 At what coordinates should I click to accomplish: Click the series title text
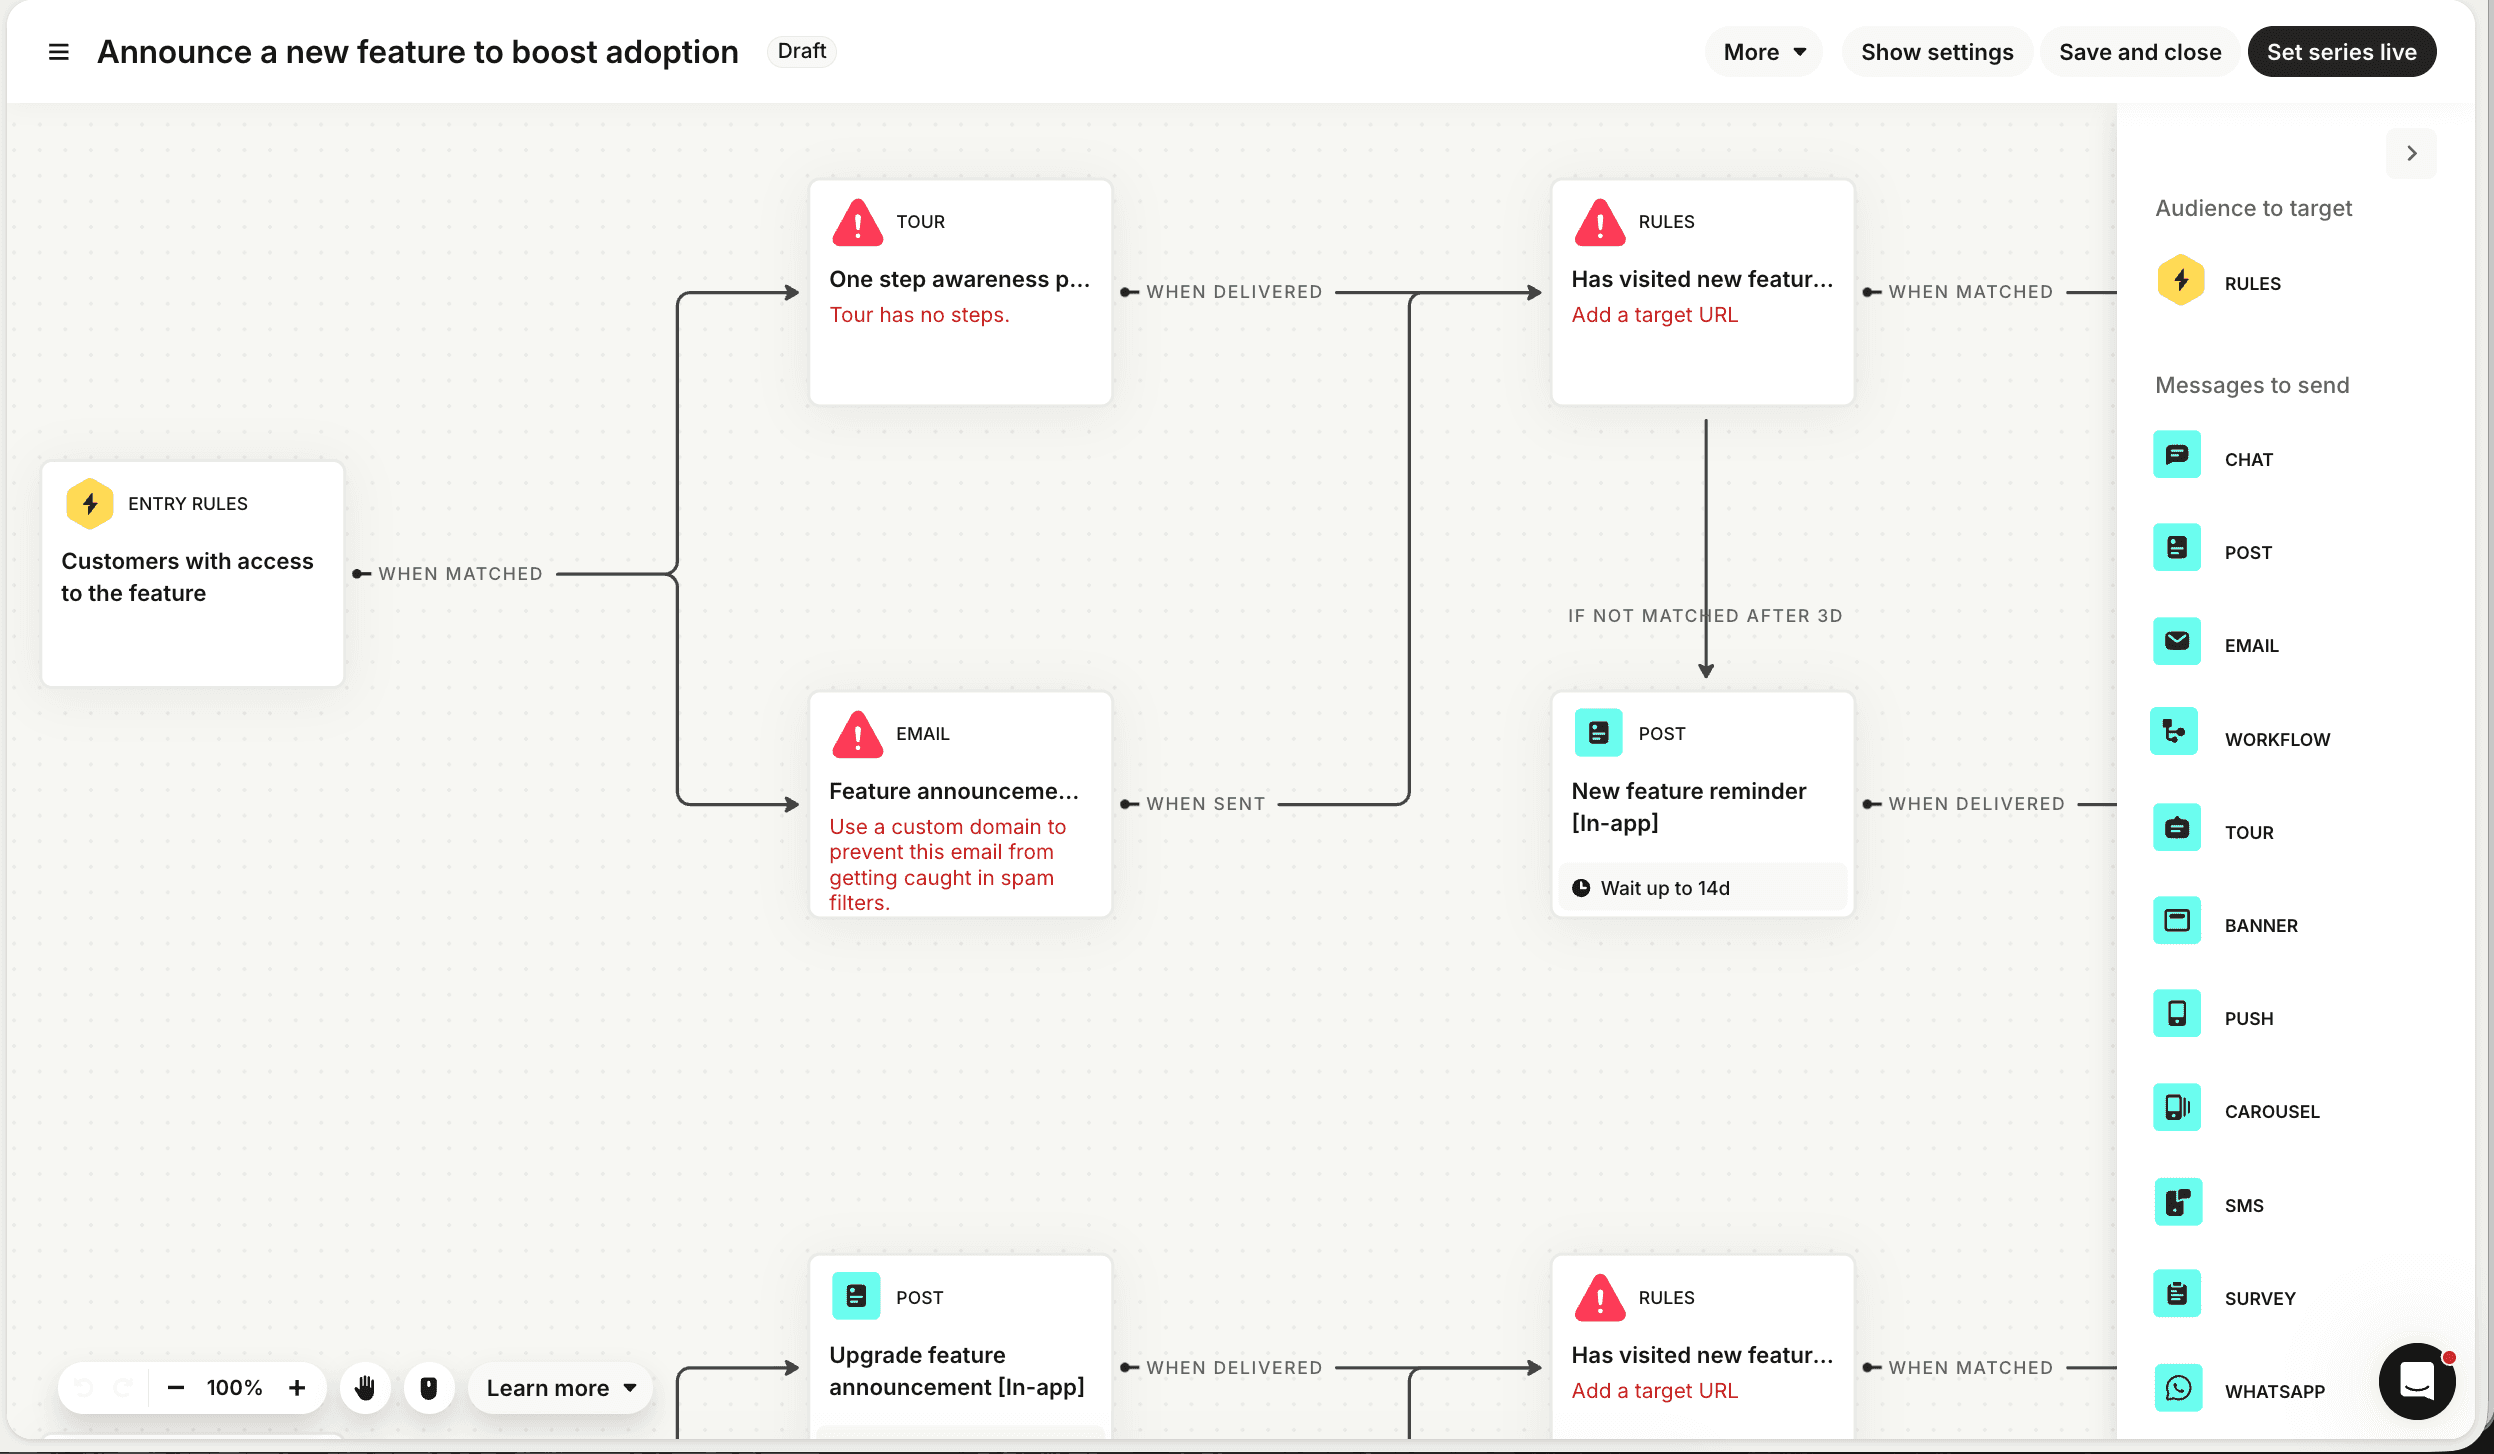418,52
